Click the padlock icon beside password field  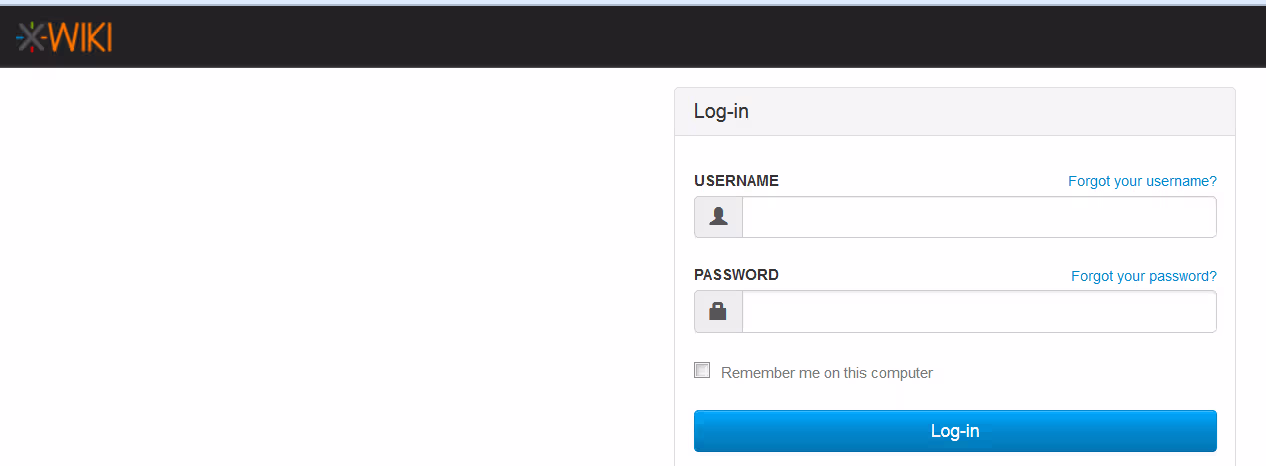coord(718,311)
